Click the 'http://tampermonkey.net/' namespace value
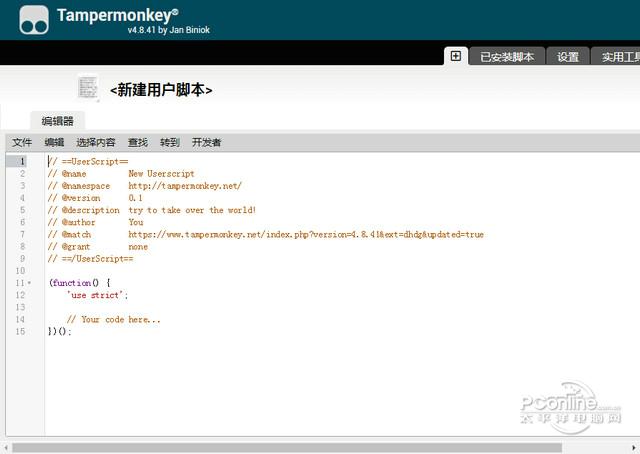640x454 pixels. (x=185, y=186)
